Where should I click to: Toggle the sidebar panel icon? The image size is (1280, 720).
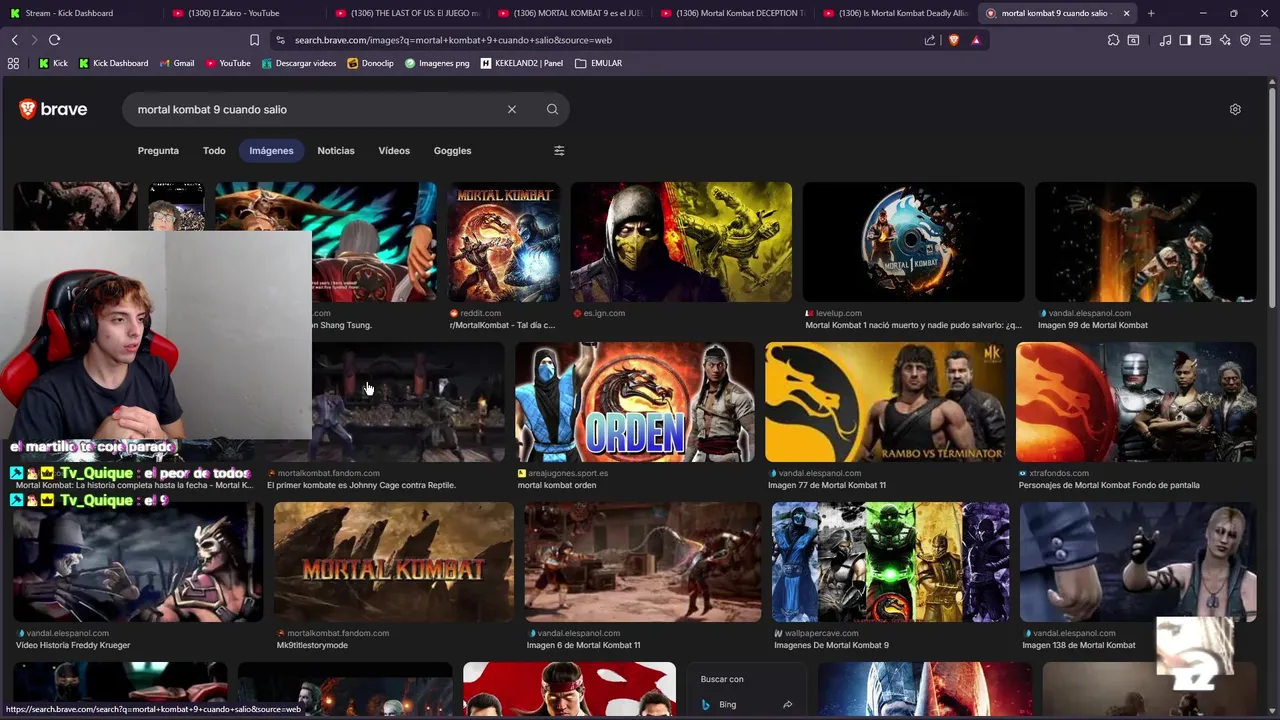pos(1185,40)
